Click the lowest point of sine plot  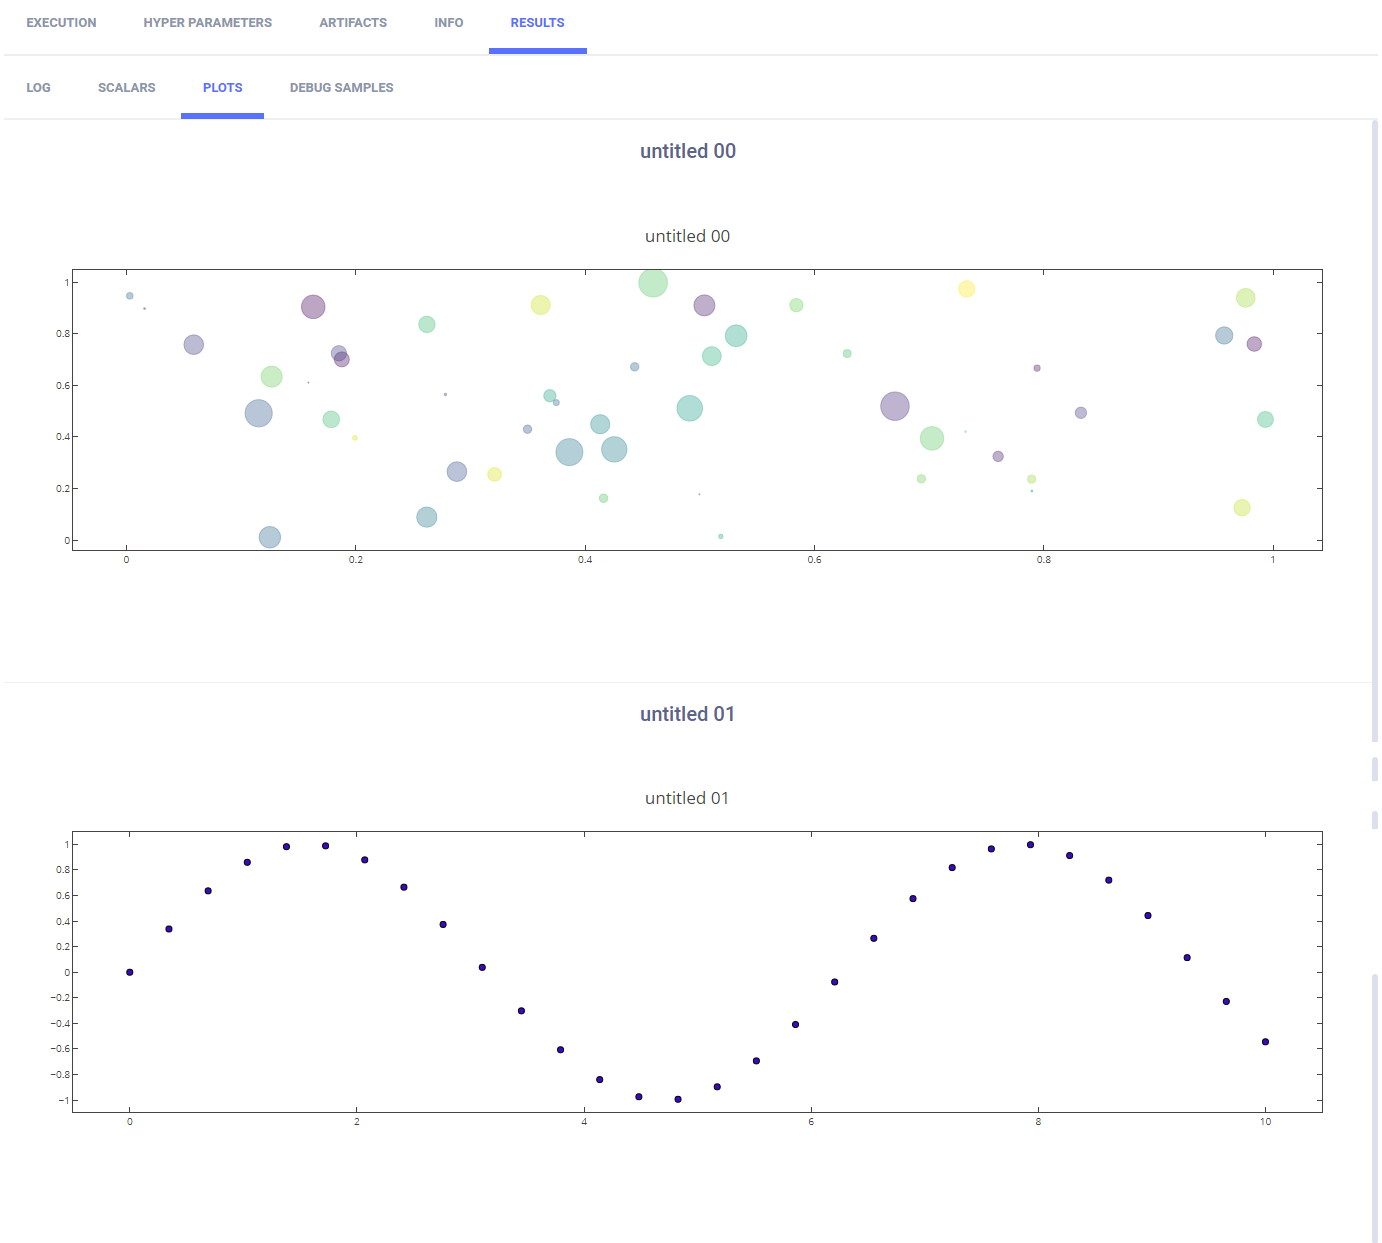pyautogui.click(x=678, y=1099)
